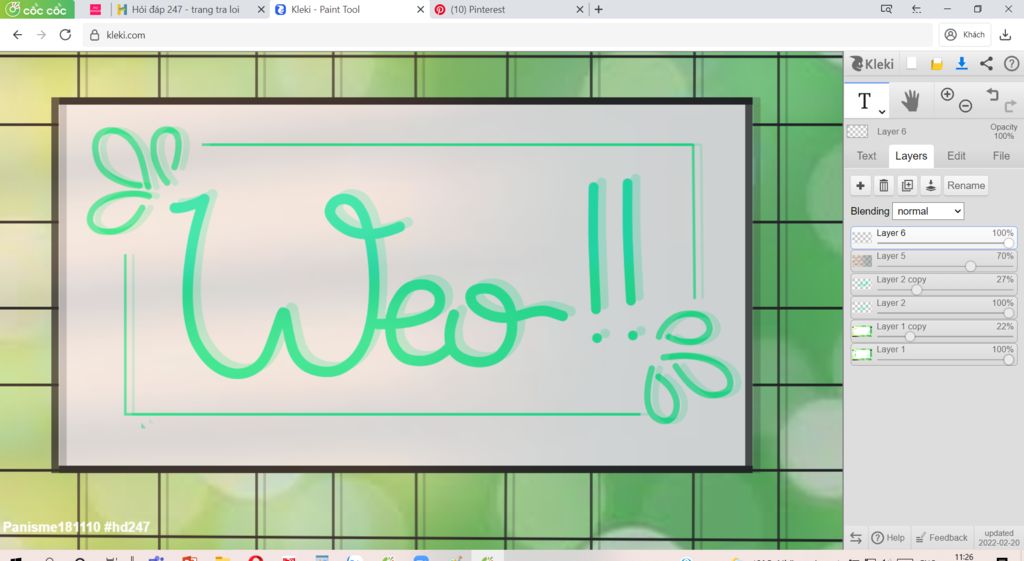Click the tab search icon in the title bar
Screen dimensions: 1024x561
886,9
